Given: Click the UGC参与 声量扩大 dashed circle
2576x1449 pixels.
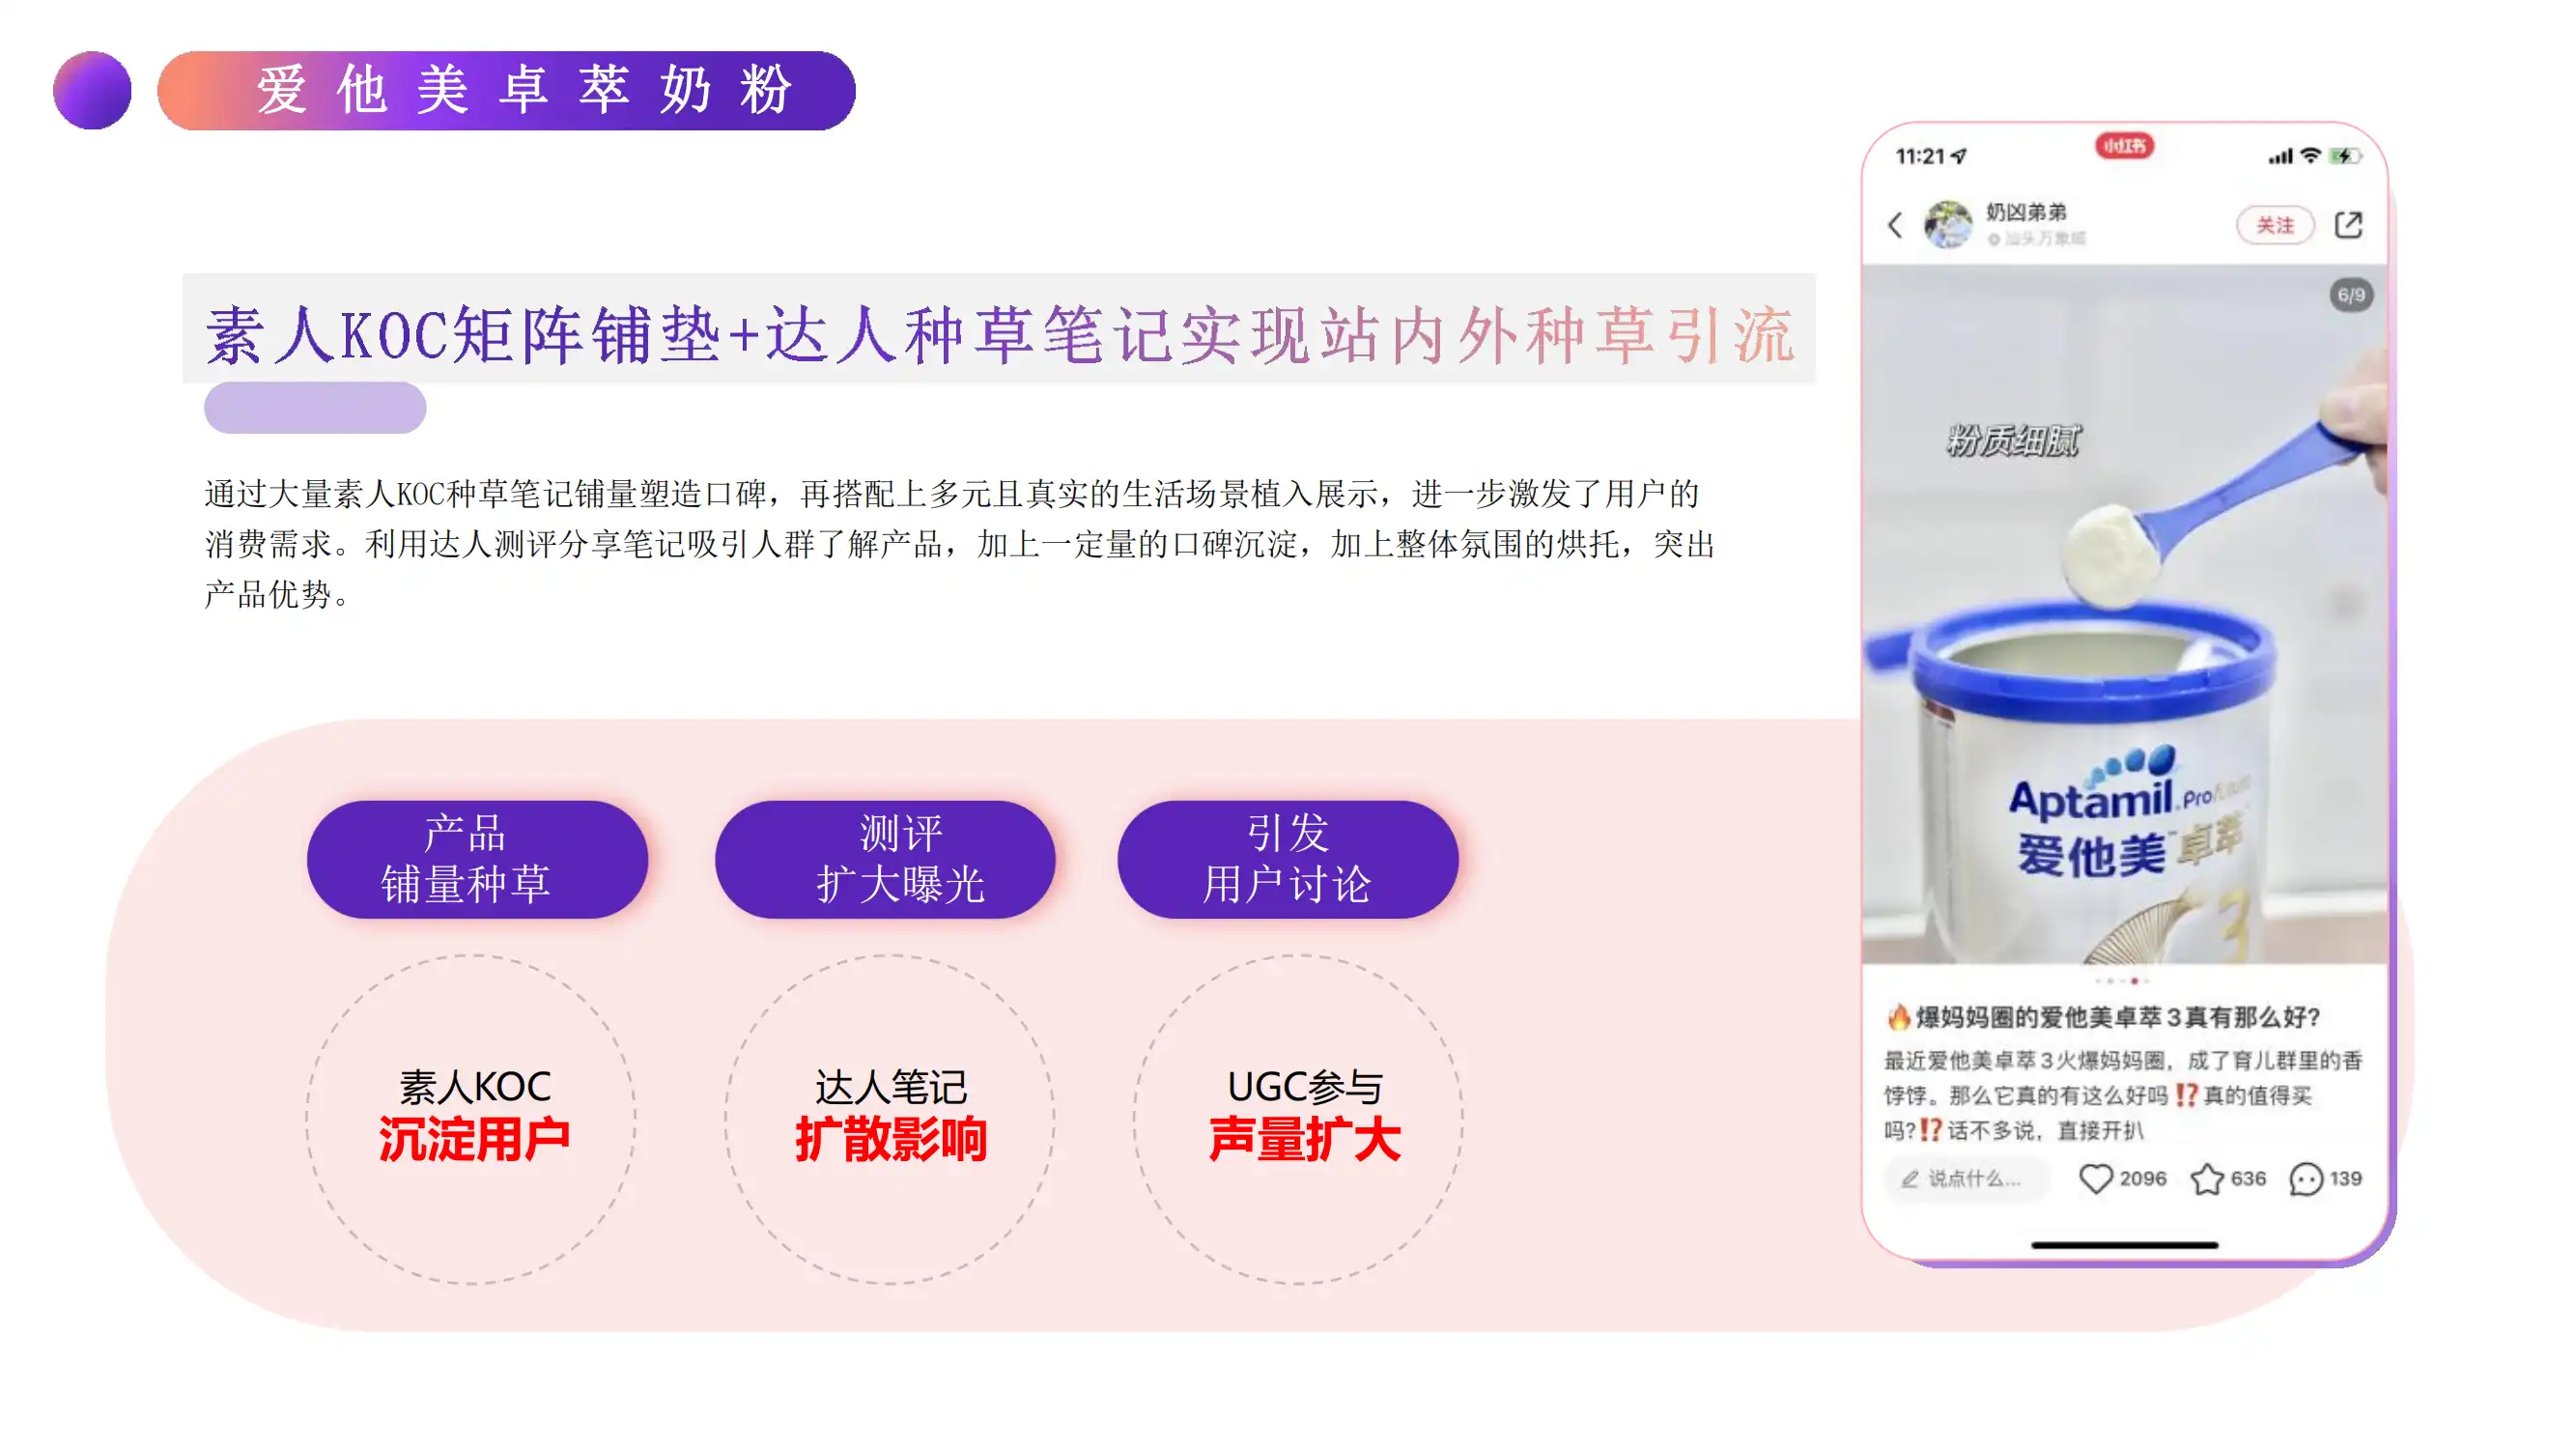Looking at the screenshot, I should [x=1298, y=1119].
